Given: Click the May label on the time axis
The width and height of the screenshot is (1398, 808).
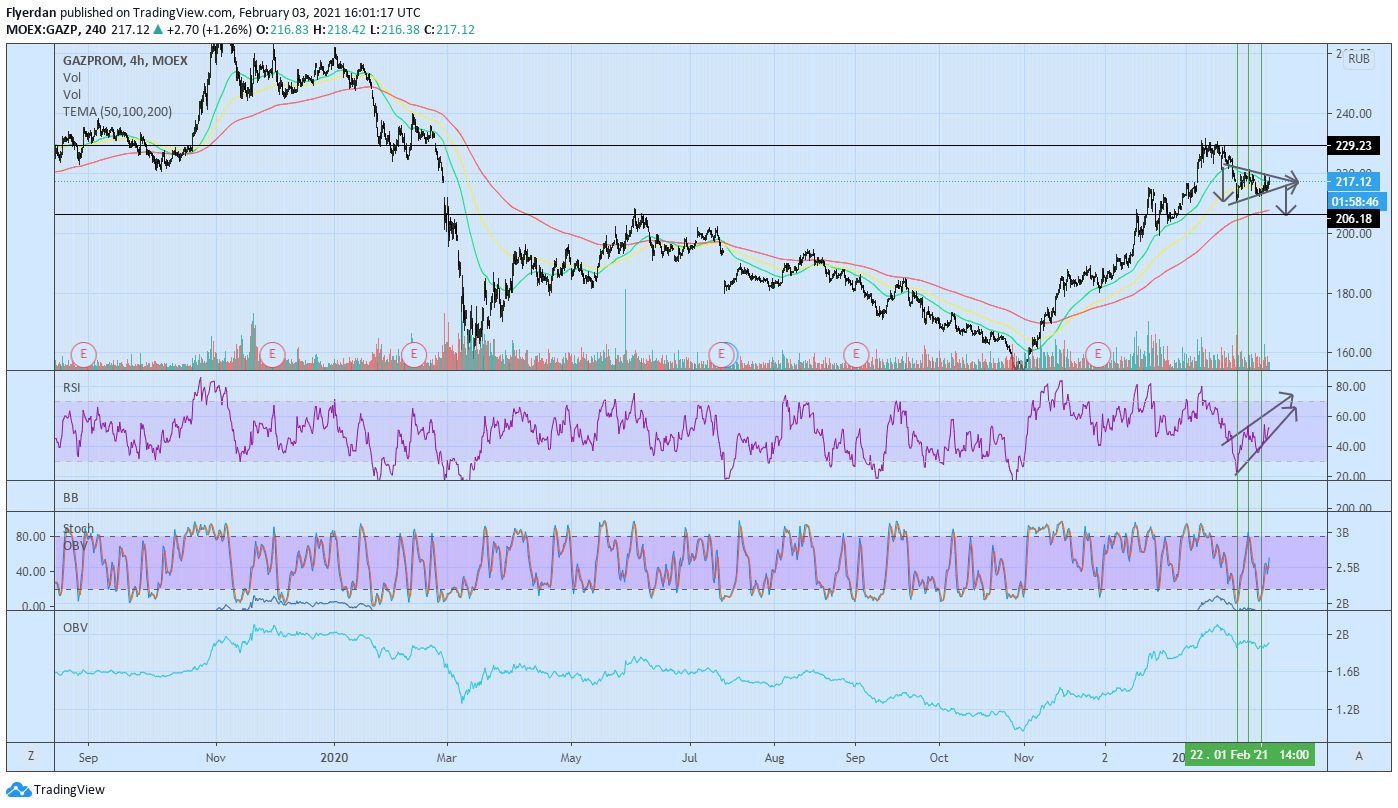Looking at the screenshot, I should coord(571,756).
